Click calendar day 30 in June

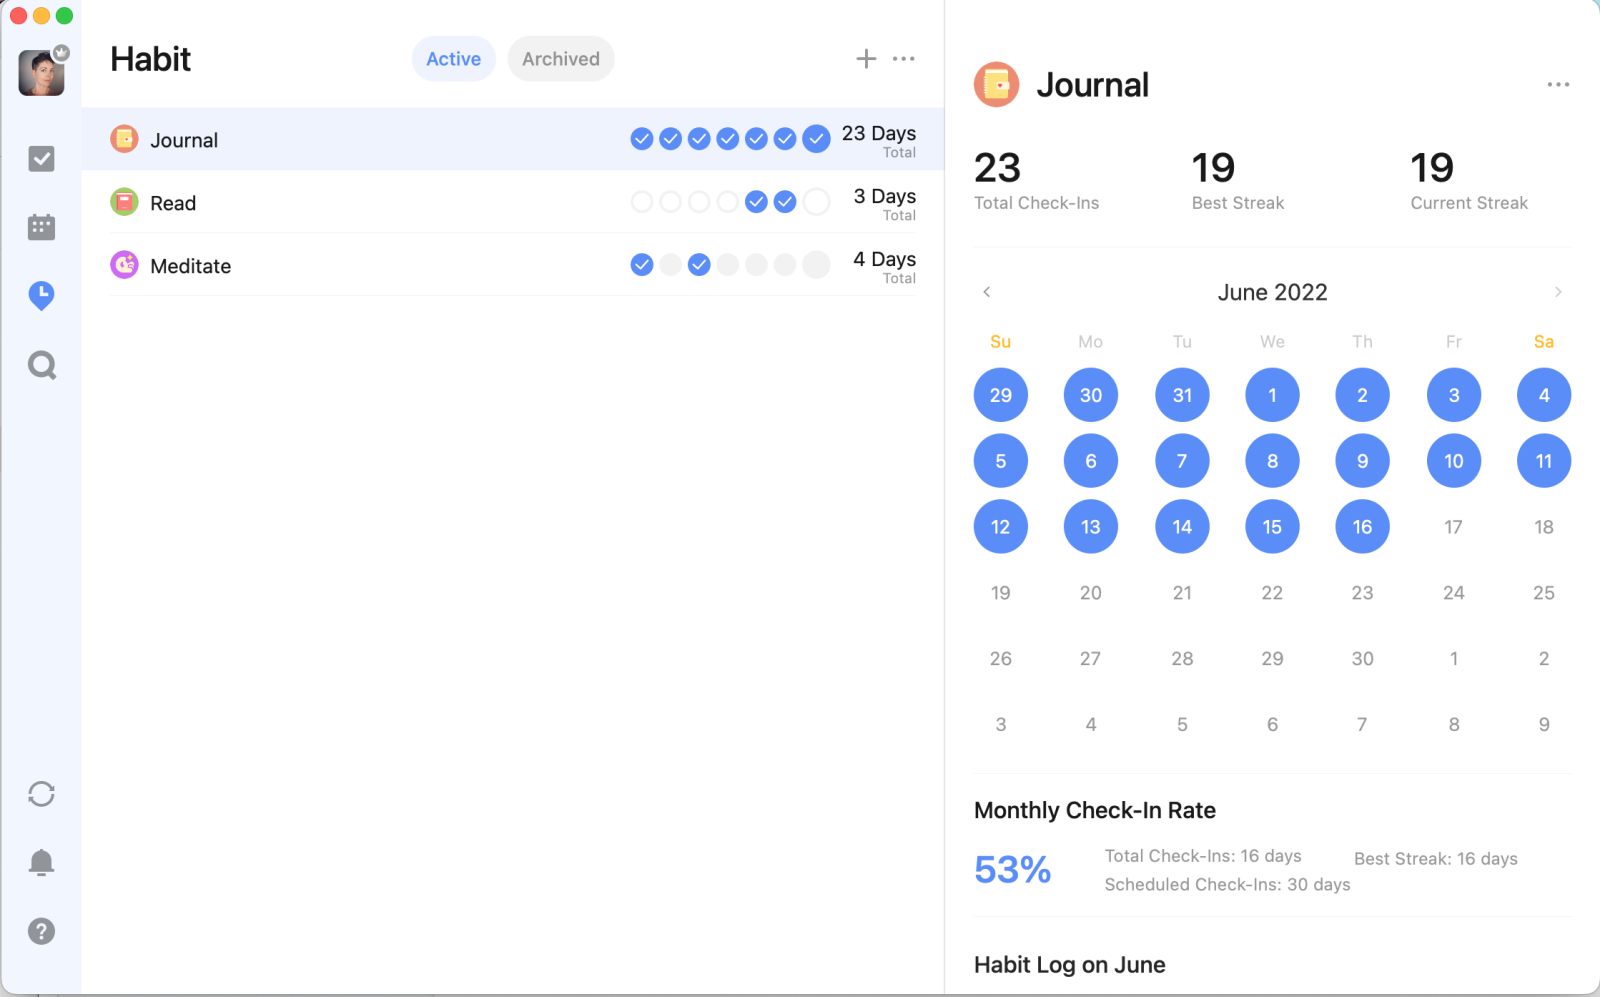click(1362, 659)
